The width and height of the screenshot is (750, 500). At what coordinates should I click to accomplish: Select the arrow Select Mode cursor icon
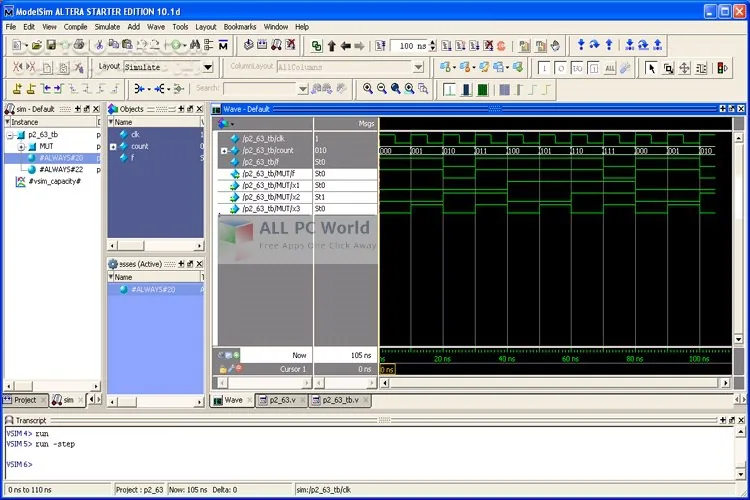pyautogui.click(x=651, y=68)
